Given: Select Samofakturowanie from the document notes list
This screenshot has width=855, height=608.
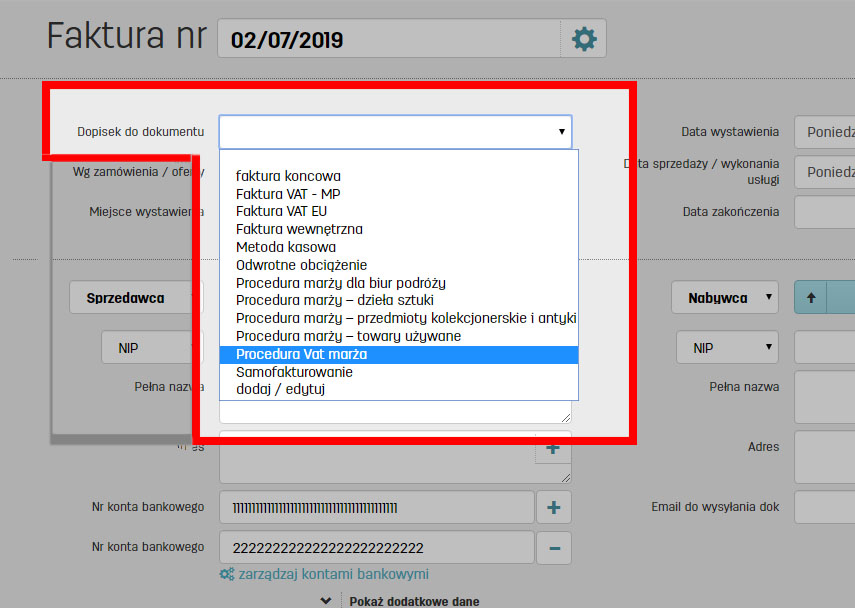Looking at the screenshot, I should pyautogui.click(x=295, y=372).
